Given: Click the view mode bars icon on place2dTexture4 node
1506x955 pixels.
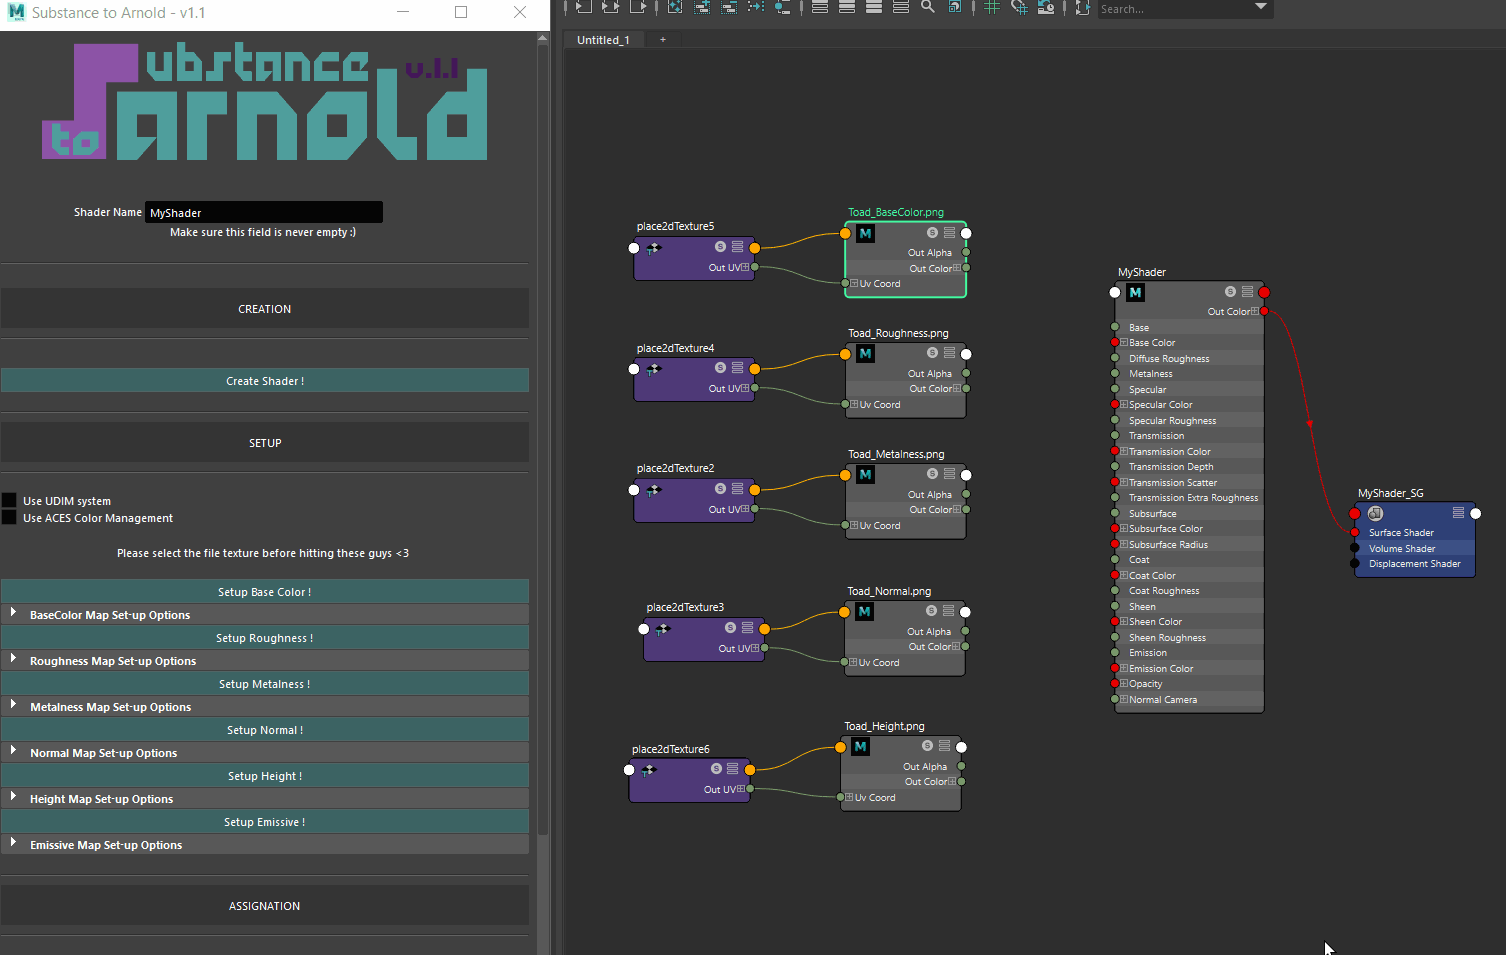Looking at the screenshot, I should click(x=737, y=368).
